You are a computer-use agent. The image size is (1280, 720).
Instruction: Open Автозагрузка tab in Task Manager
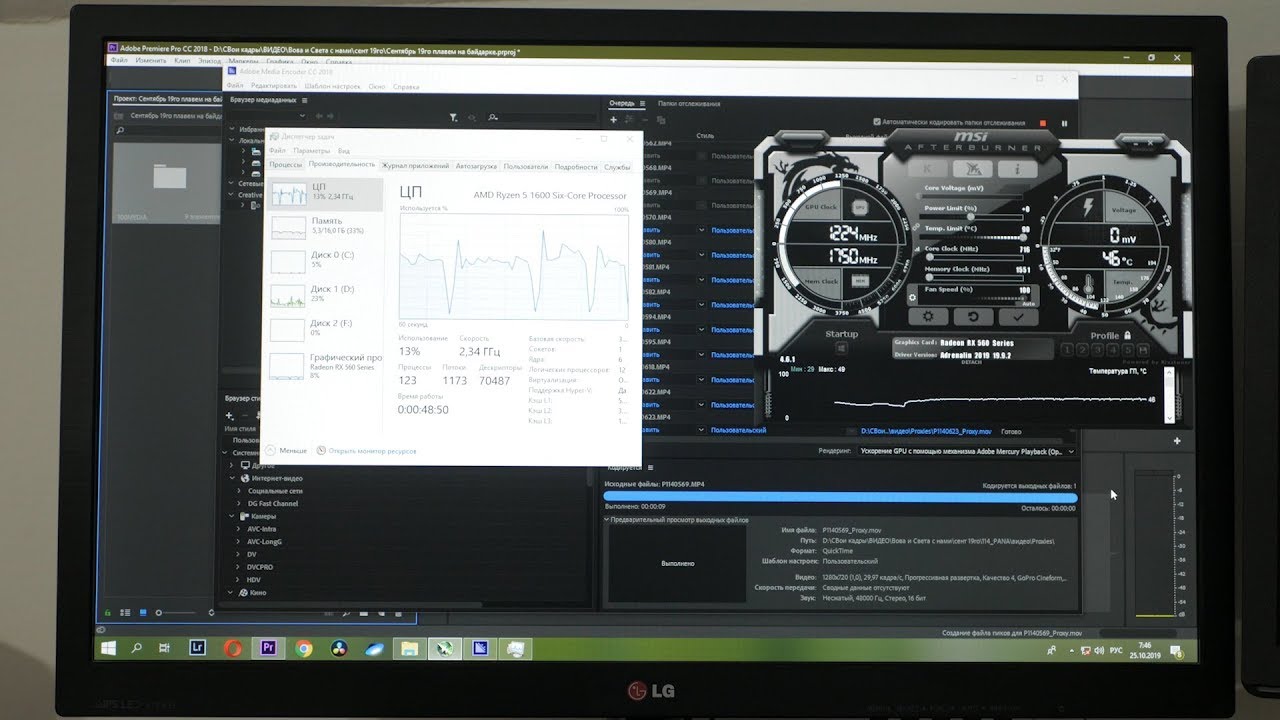pos(476,166)
